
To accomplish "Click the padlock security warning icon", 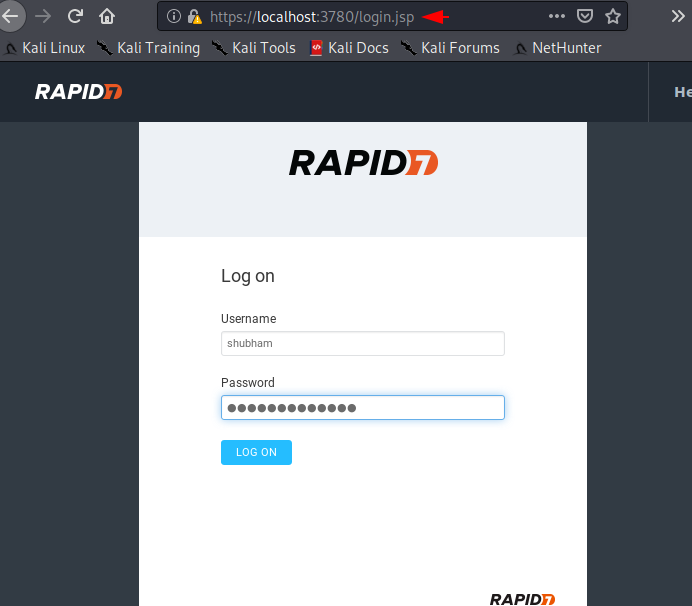I will coord(195,17).
